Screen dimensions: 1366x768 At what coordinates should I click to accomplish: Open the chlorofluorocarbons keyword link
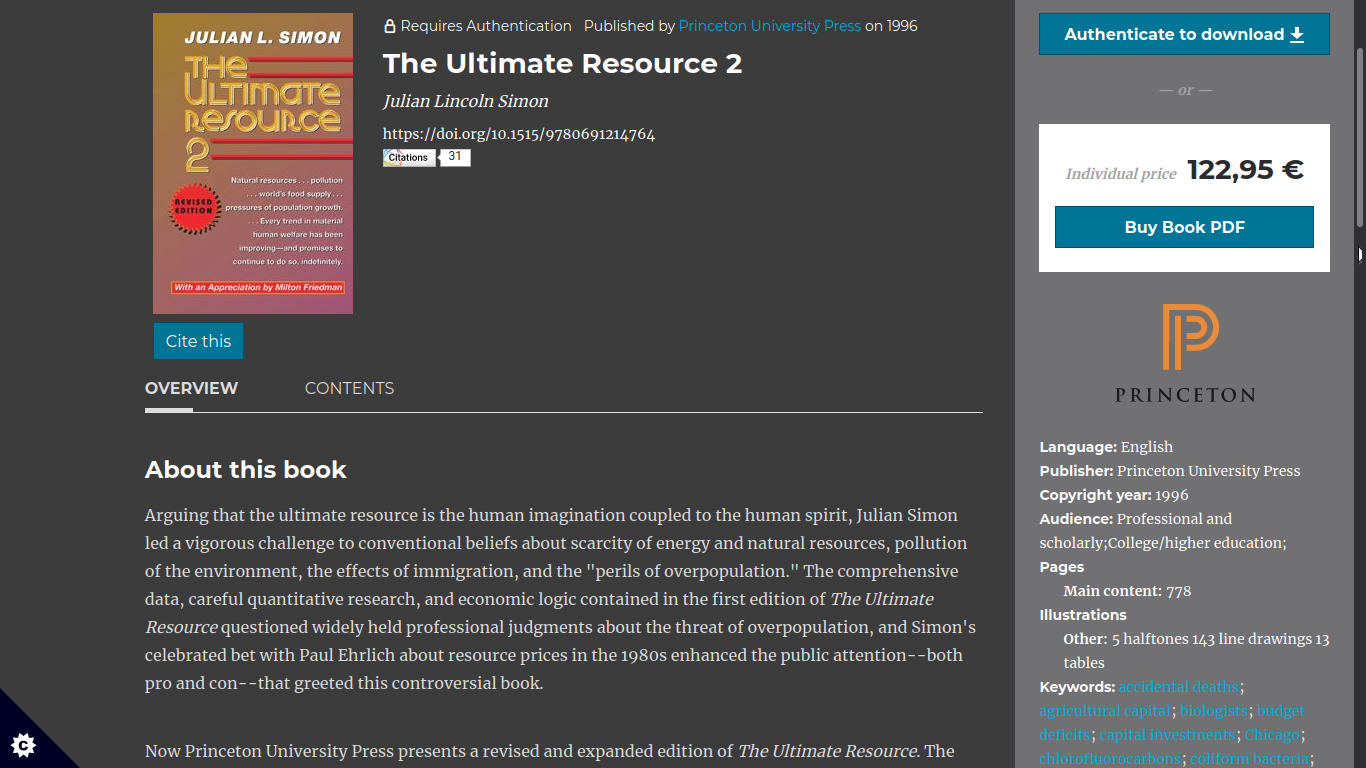pyautogui.click(x=1110, y=759)
